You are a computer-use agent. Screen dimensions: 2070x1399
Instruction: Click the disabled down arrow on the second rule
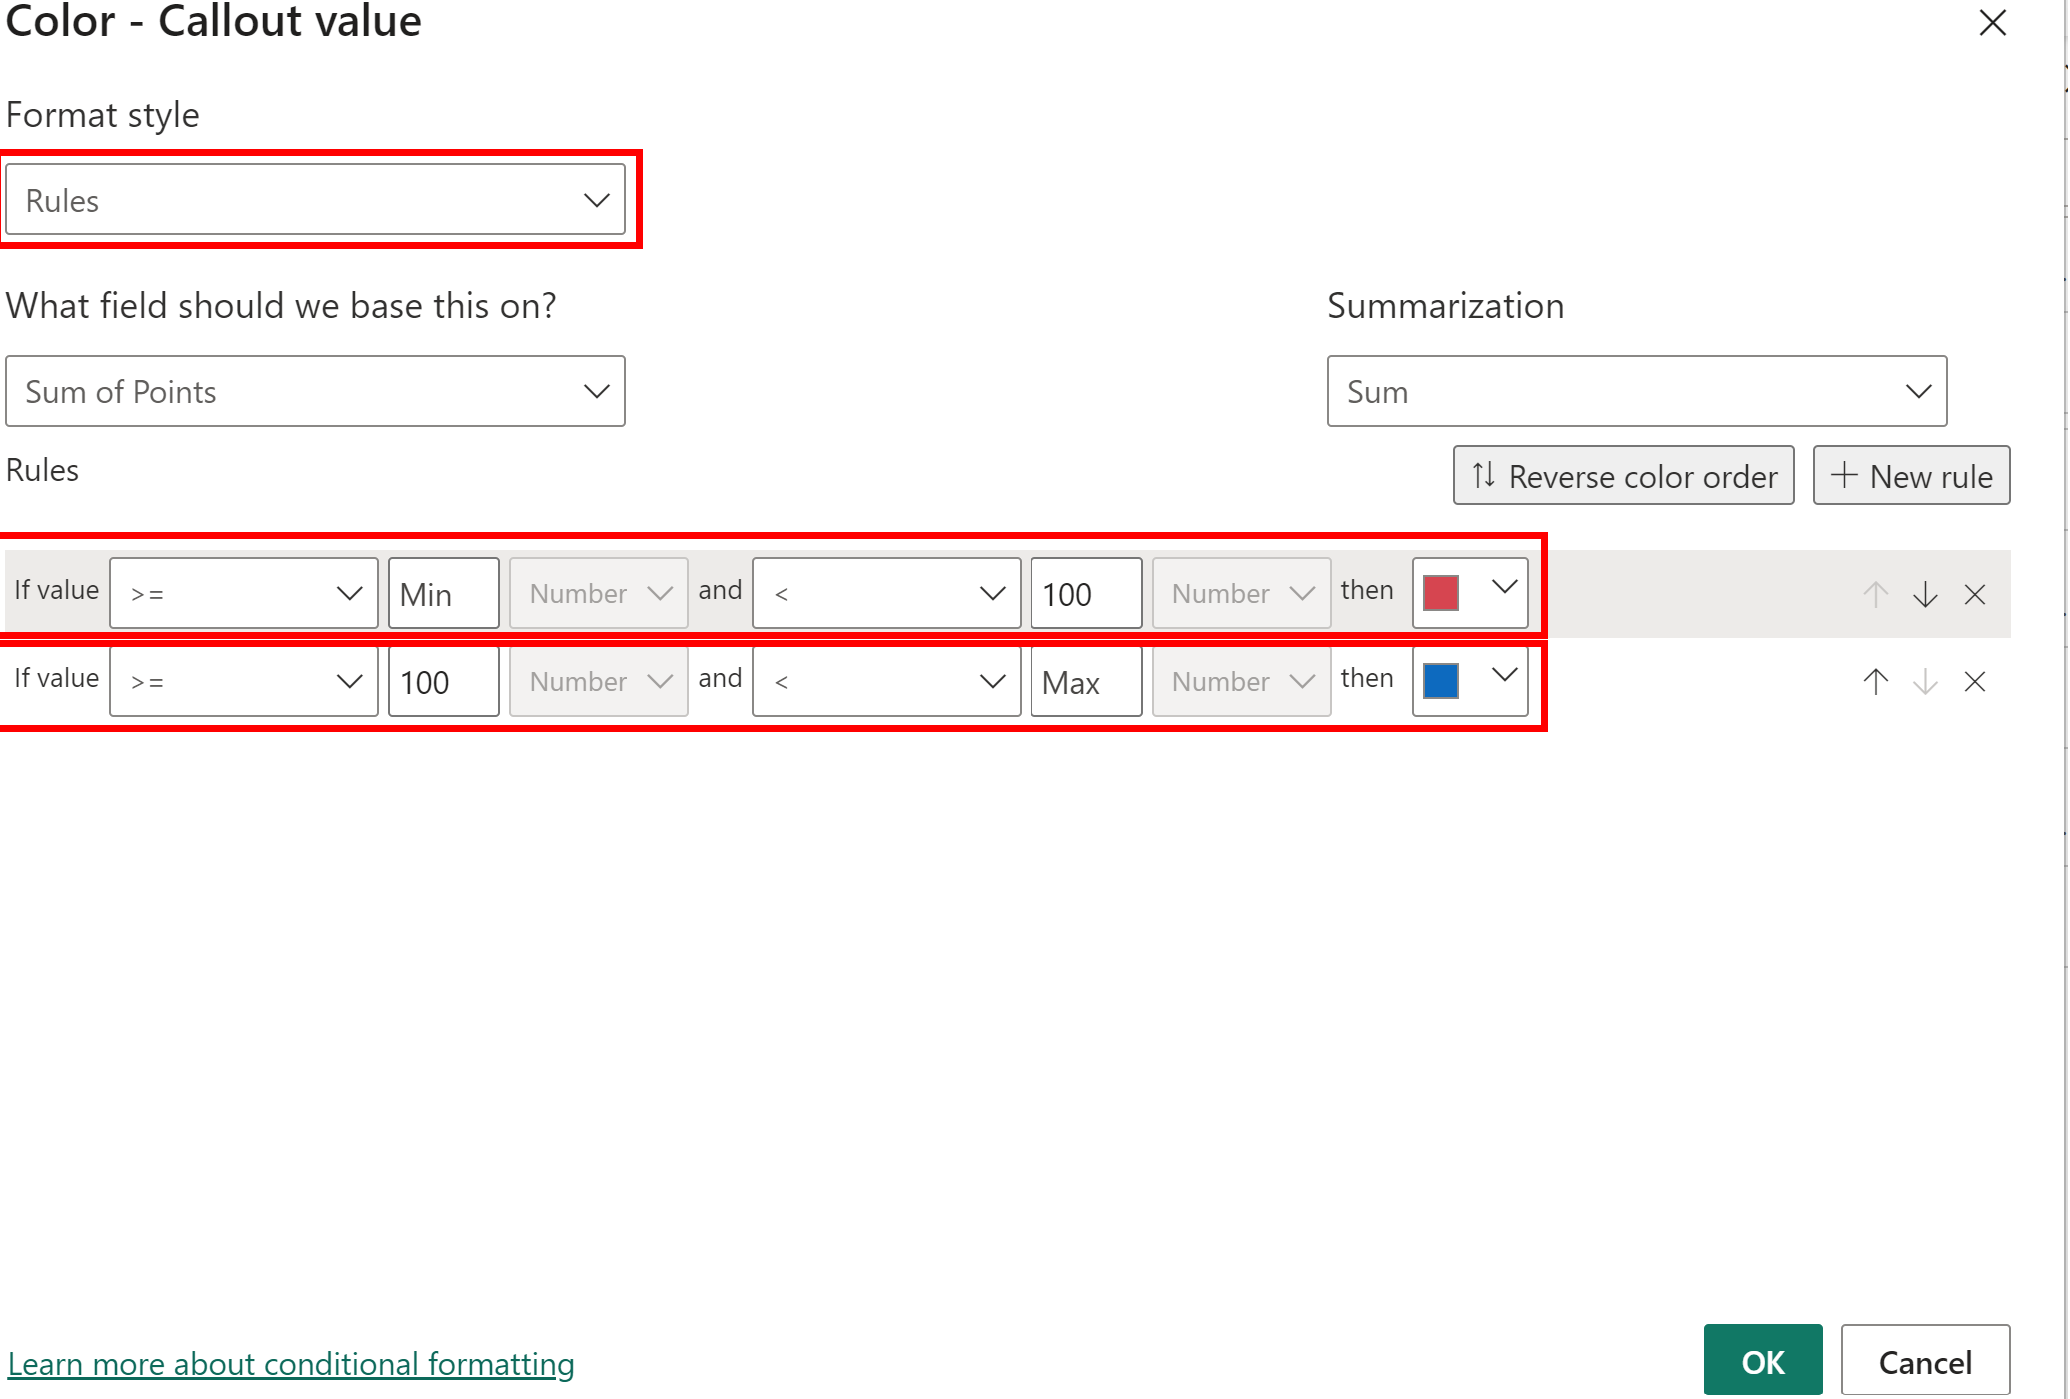click(1925, 682)
